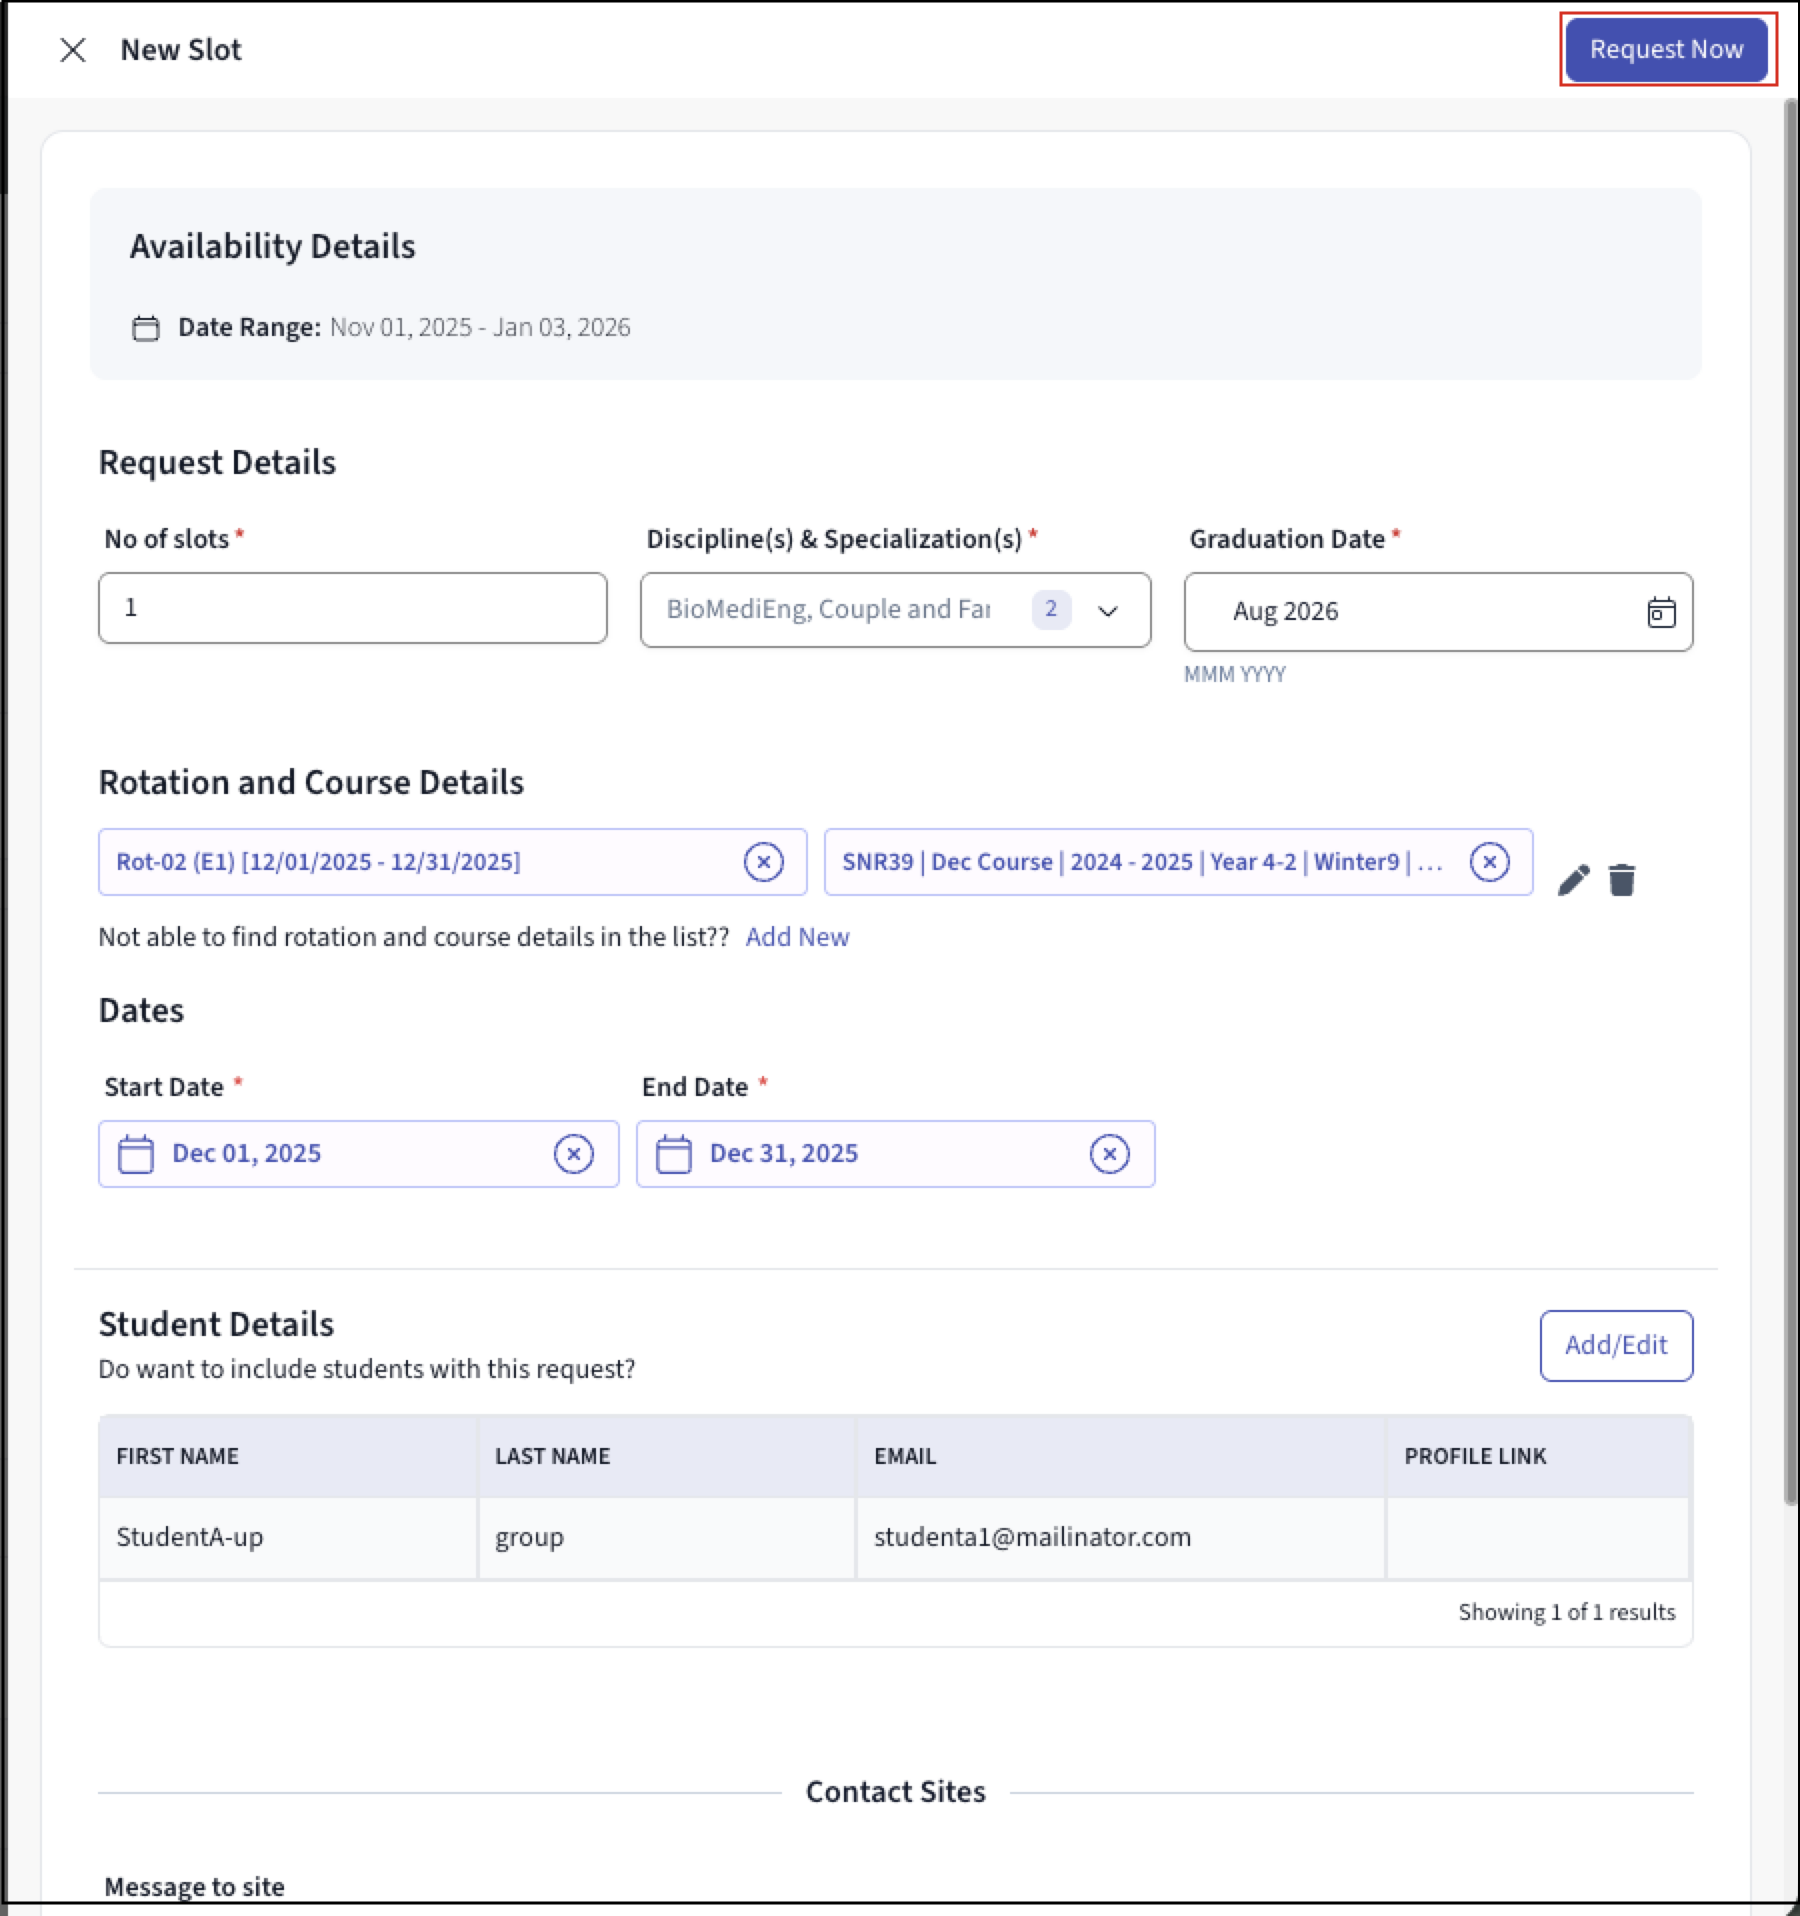
Task: Open the End Date calendar icon
Action: (x=673, y=1154)
